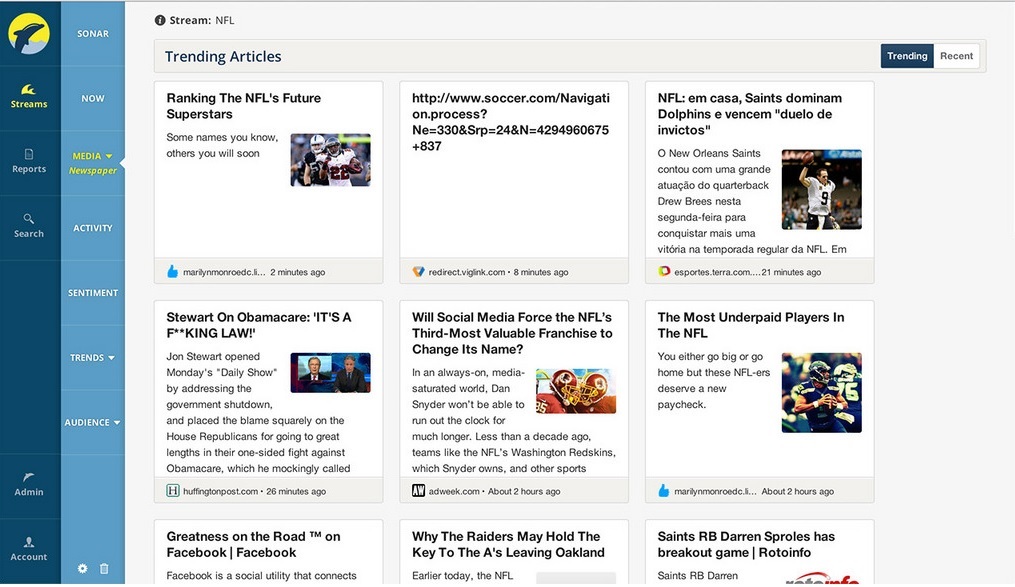Open 'Stewart On Obamacare' article title
This screenshot has width=1015, height=587.
pos(259,325)
